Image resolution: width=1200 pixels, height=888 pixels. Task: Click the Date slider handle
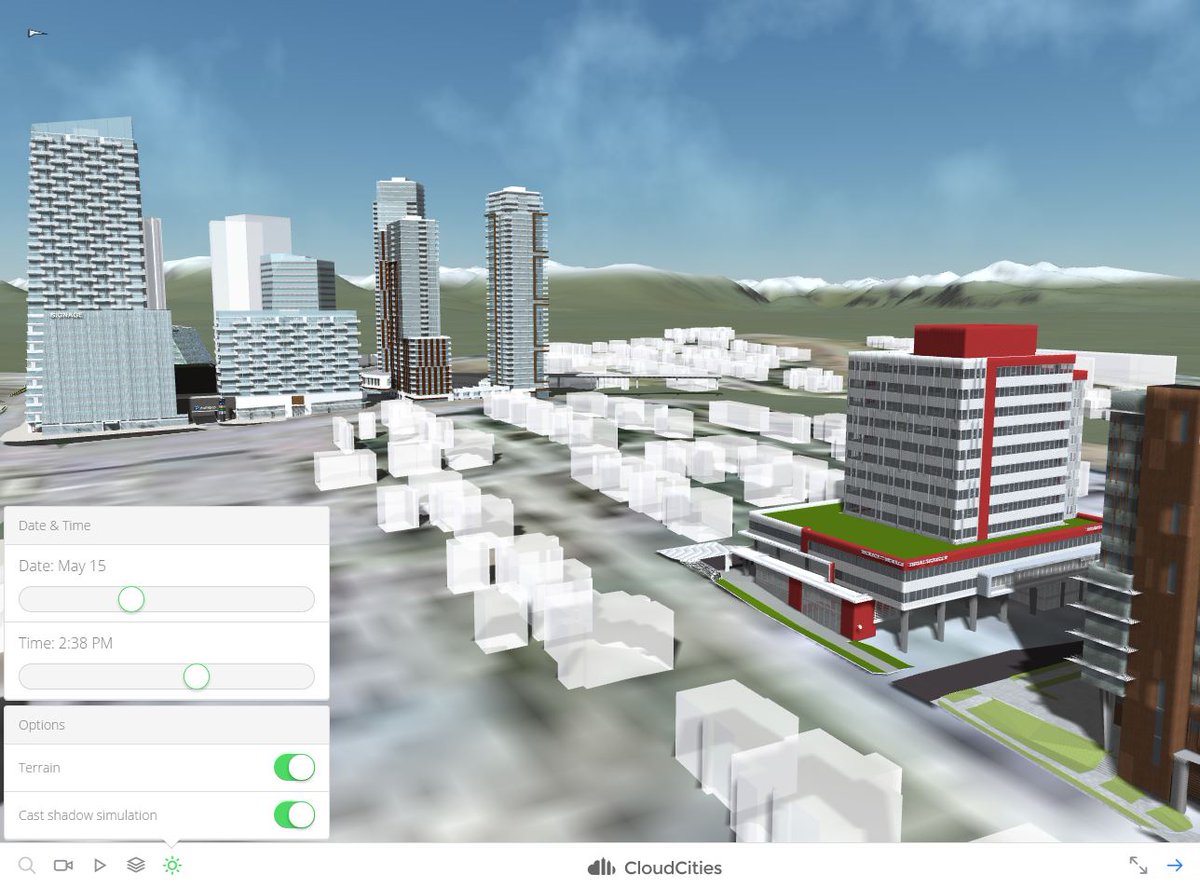point(131,599)
